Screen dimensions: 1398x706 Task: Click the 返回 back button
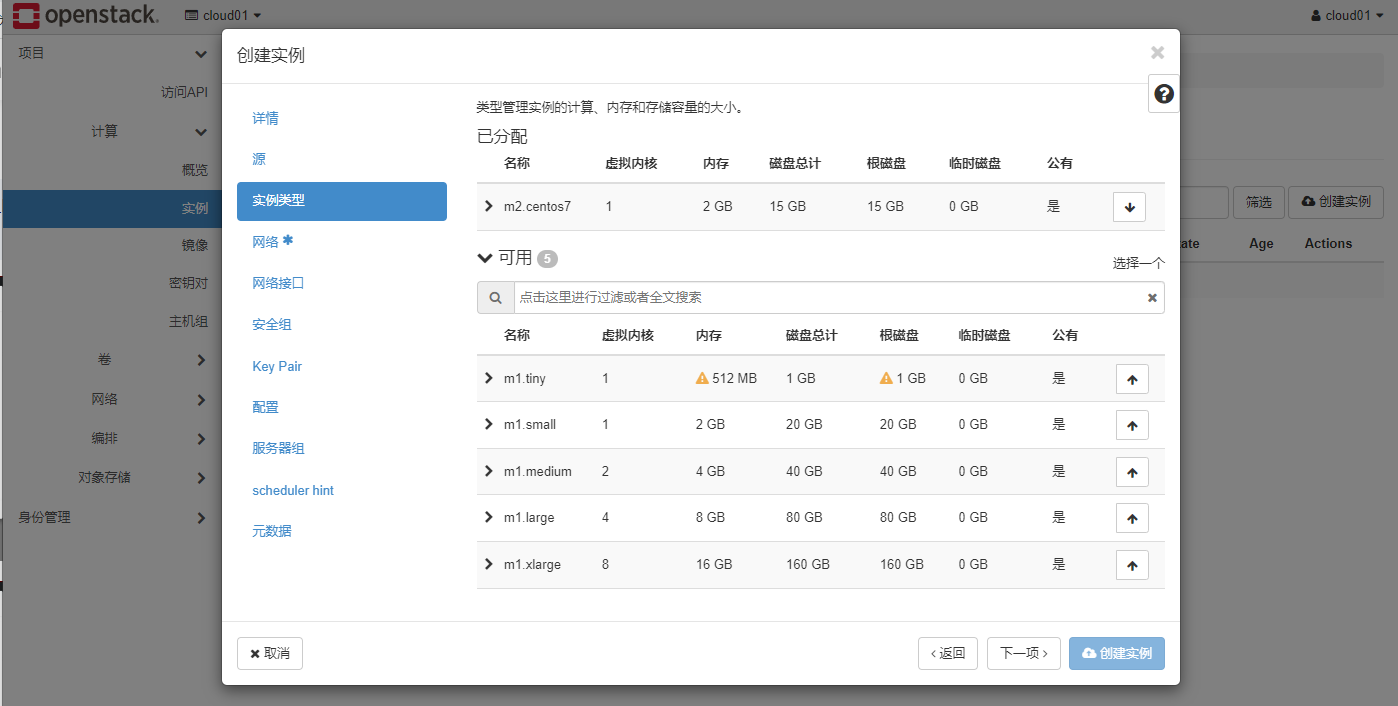[x=947, y=653]
